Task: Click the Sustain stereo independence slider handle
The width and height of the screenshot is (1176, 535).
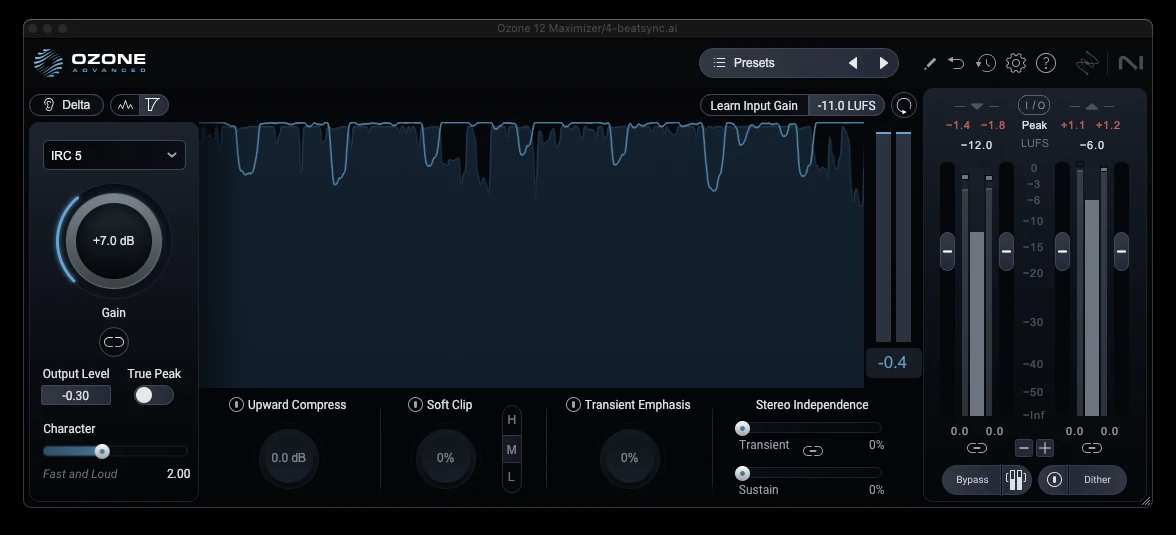Action: [x=742, y=473]
